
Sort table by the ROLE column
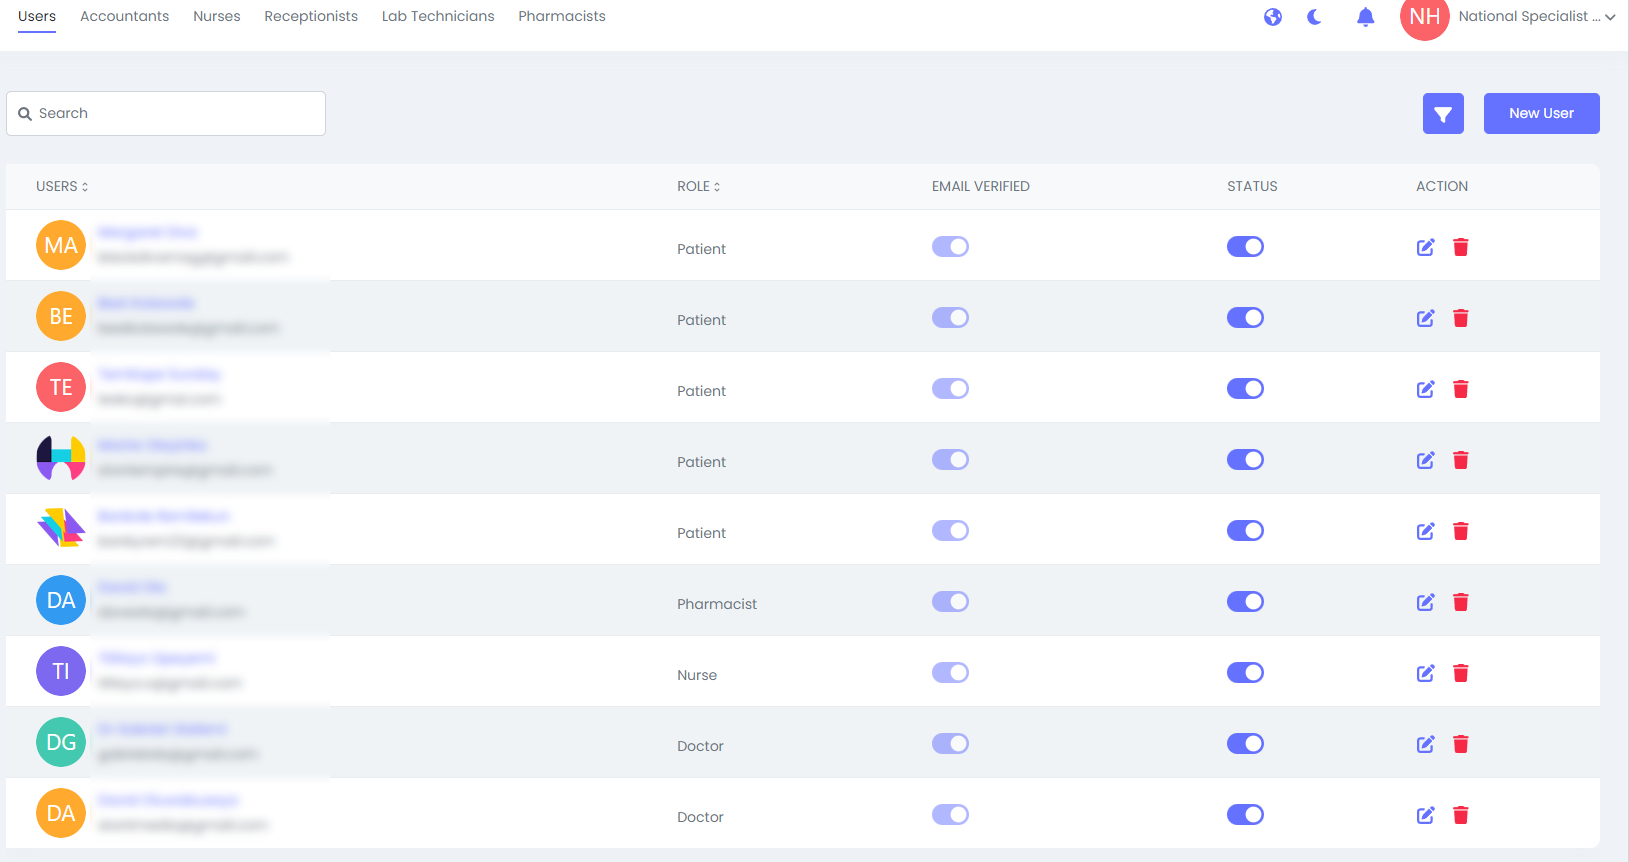pyautogui.click(x=698, y=187)
